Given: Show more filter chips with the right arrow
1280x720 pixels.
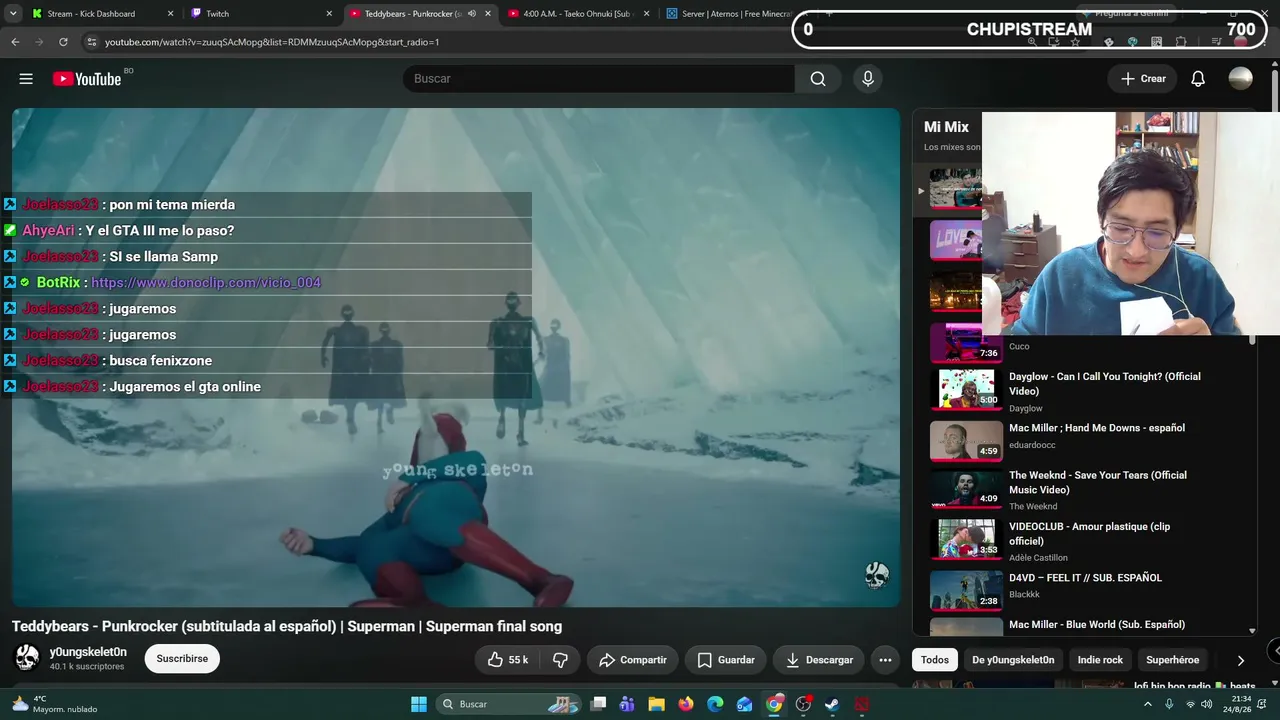Looking at the screenshot, I should [1240, 660].
